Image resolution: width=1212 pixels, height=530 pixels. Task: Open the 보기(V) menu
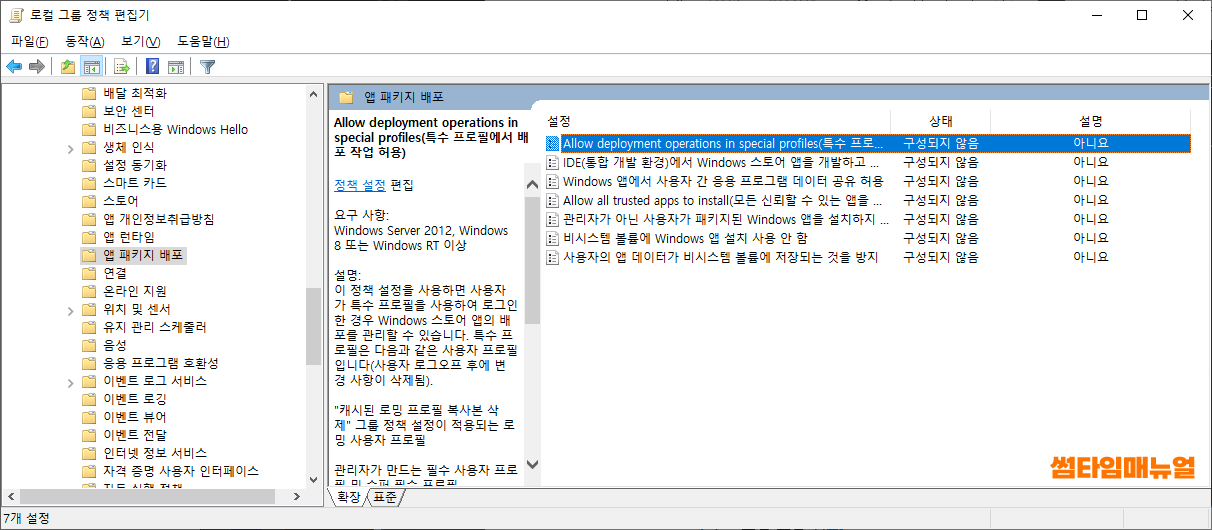[x=141, y=41]
